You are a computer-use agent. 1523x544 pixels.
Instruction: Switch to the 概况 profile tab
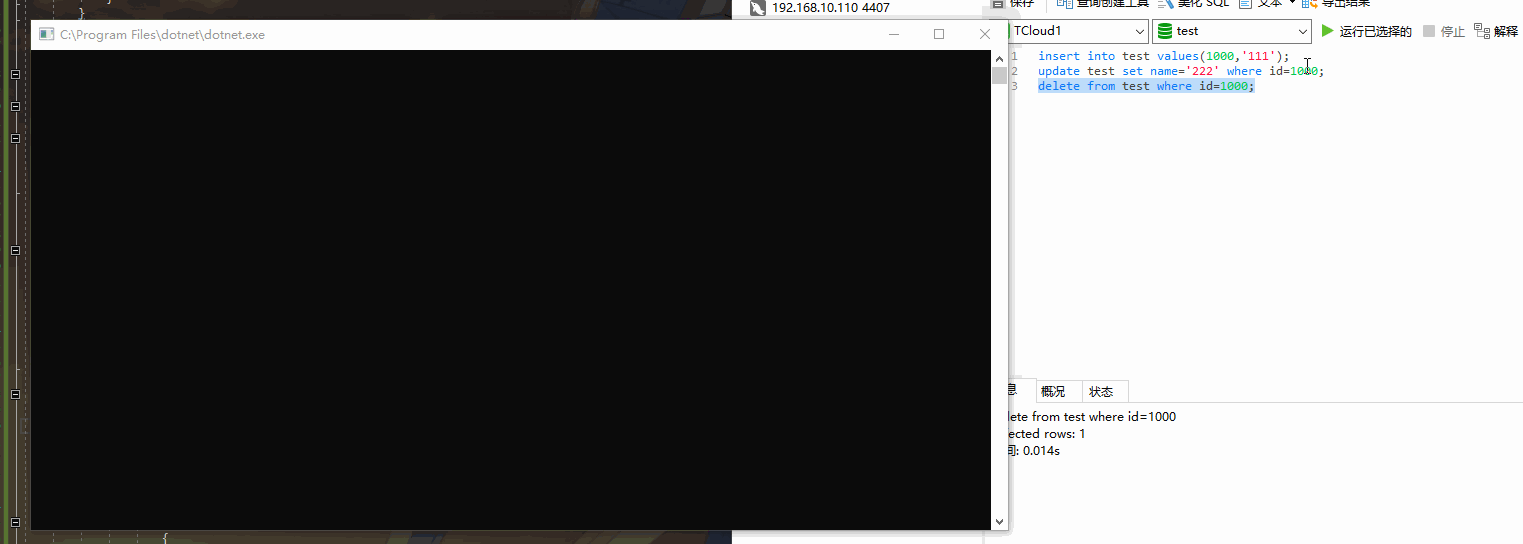[x=1053, y=391]
